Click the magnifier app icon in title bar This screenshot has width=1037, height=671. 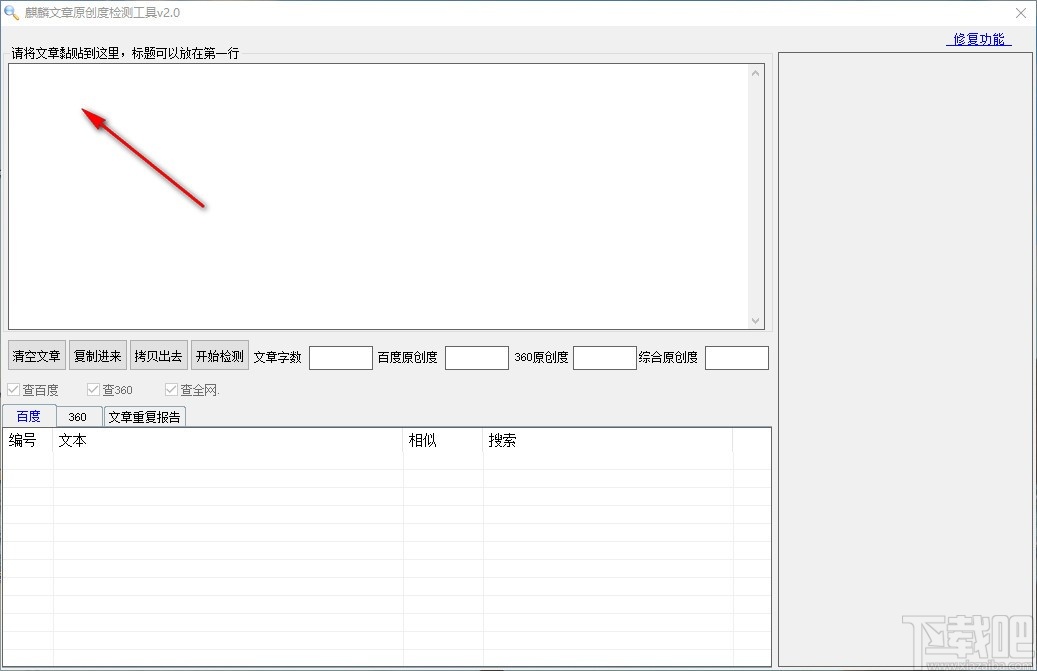click(11, 12)
